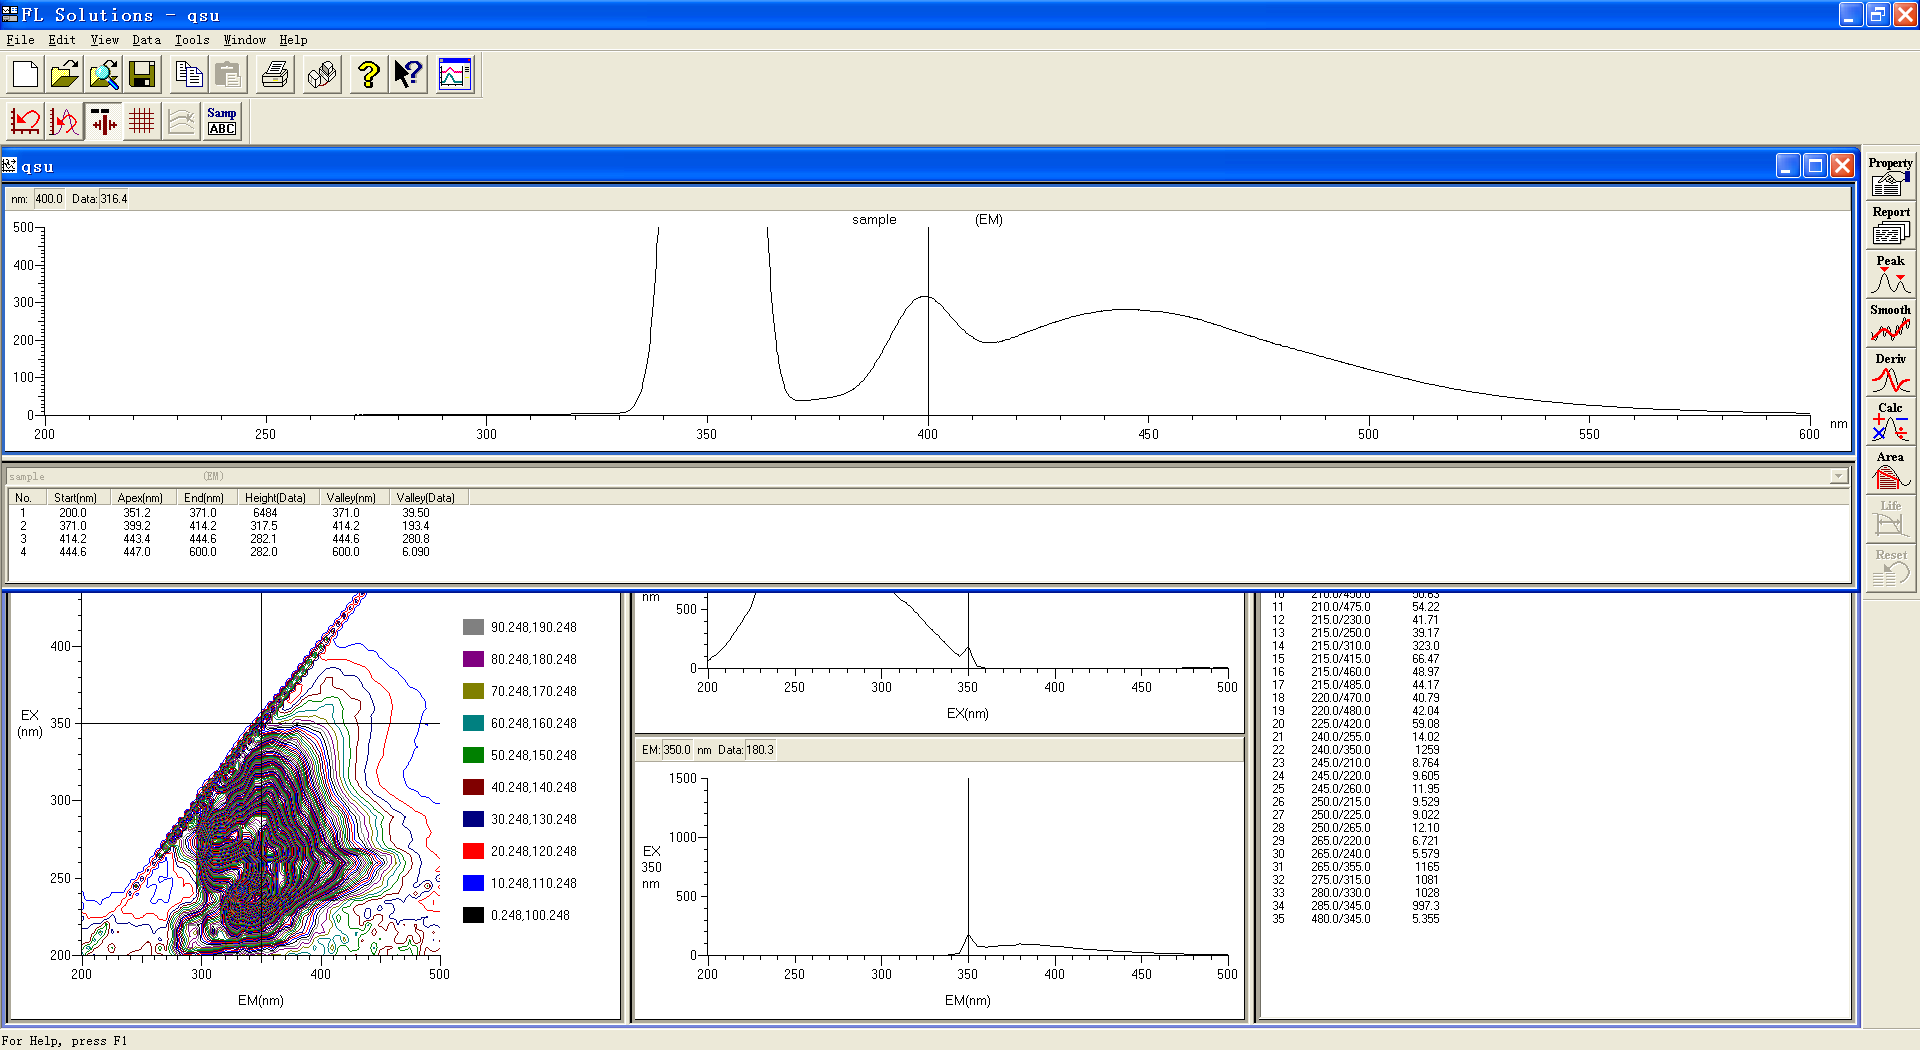Image resolution: width=1920 pixels, height=1050 pixels.
Task: Apply Smooth from the sidebar
Action: coord(1890,323)
